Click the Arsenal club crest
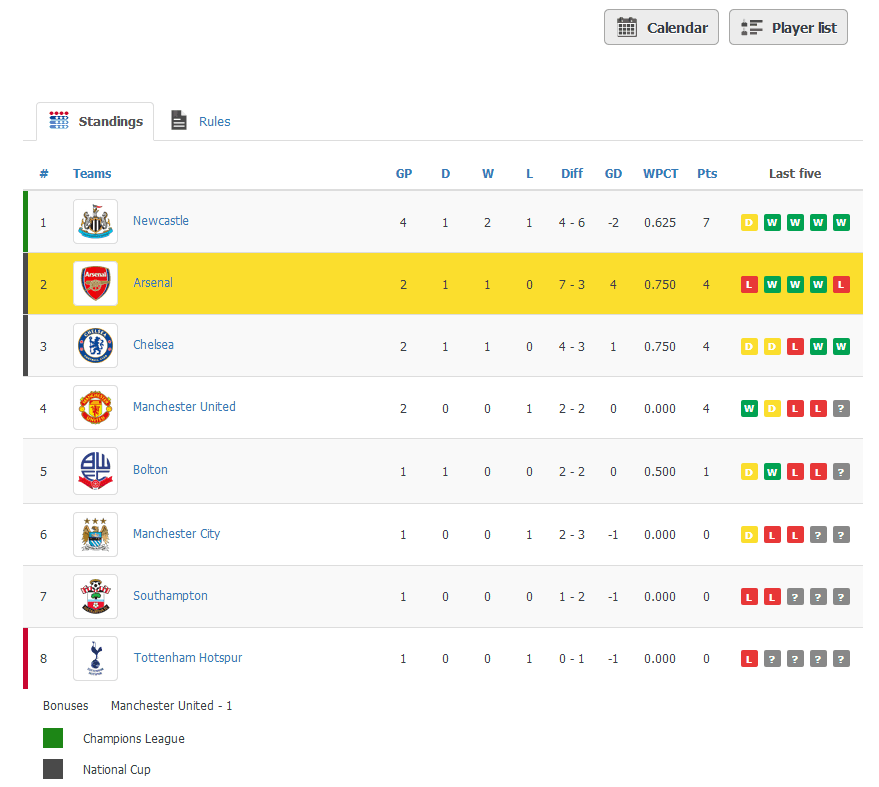Screen dimensions: 879x787 95,283
